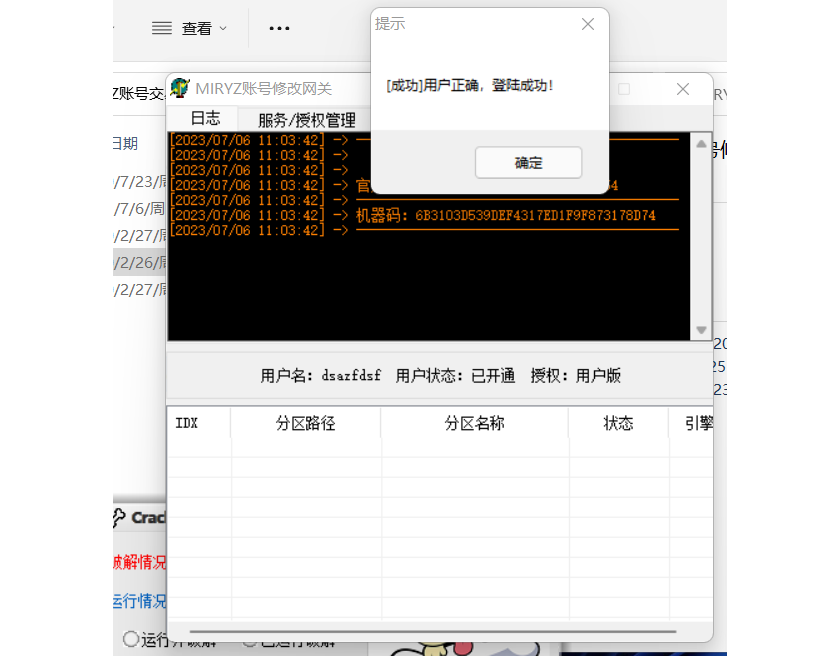Click the 确定 button in the dialog
Image resolution: width=840 pixels, height=656 pixels.
coord(528,162)
